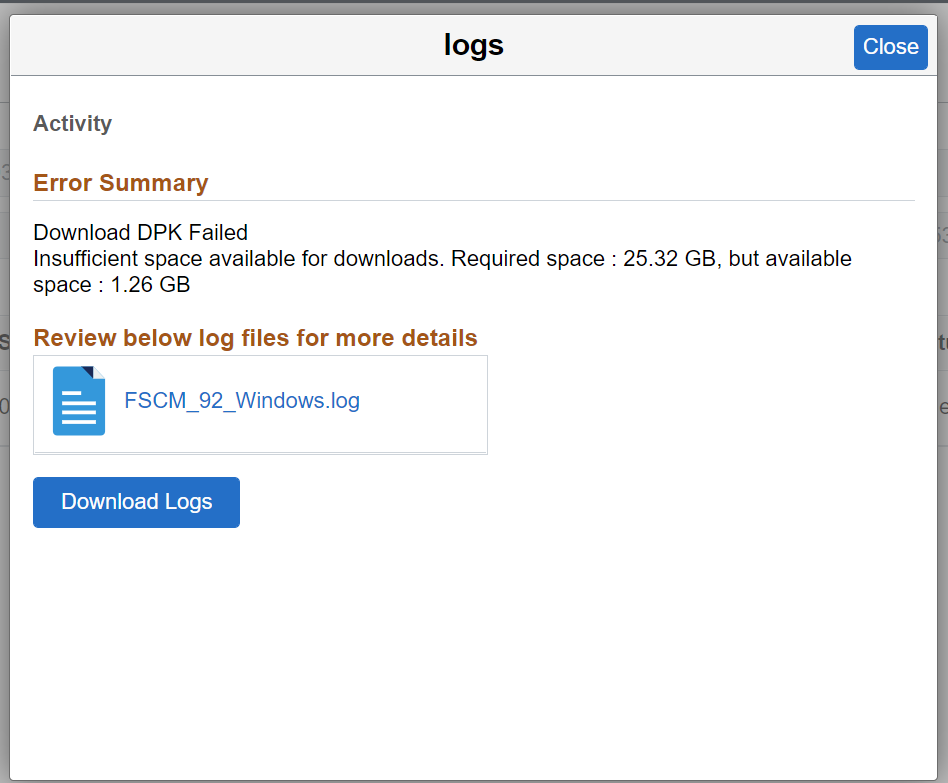948x783 pixels.
Task: Open the FSCM_92_Windows.log link
Action: [242, 401]
